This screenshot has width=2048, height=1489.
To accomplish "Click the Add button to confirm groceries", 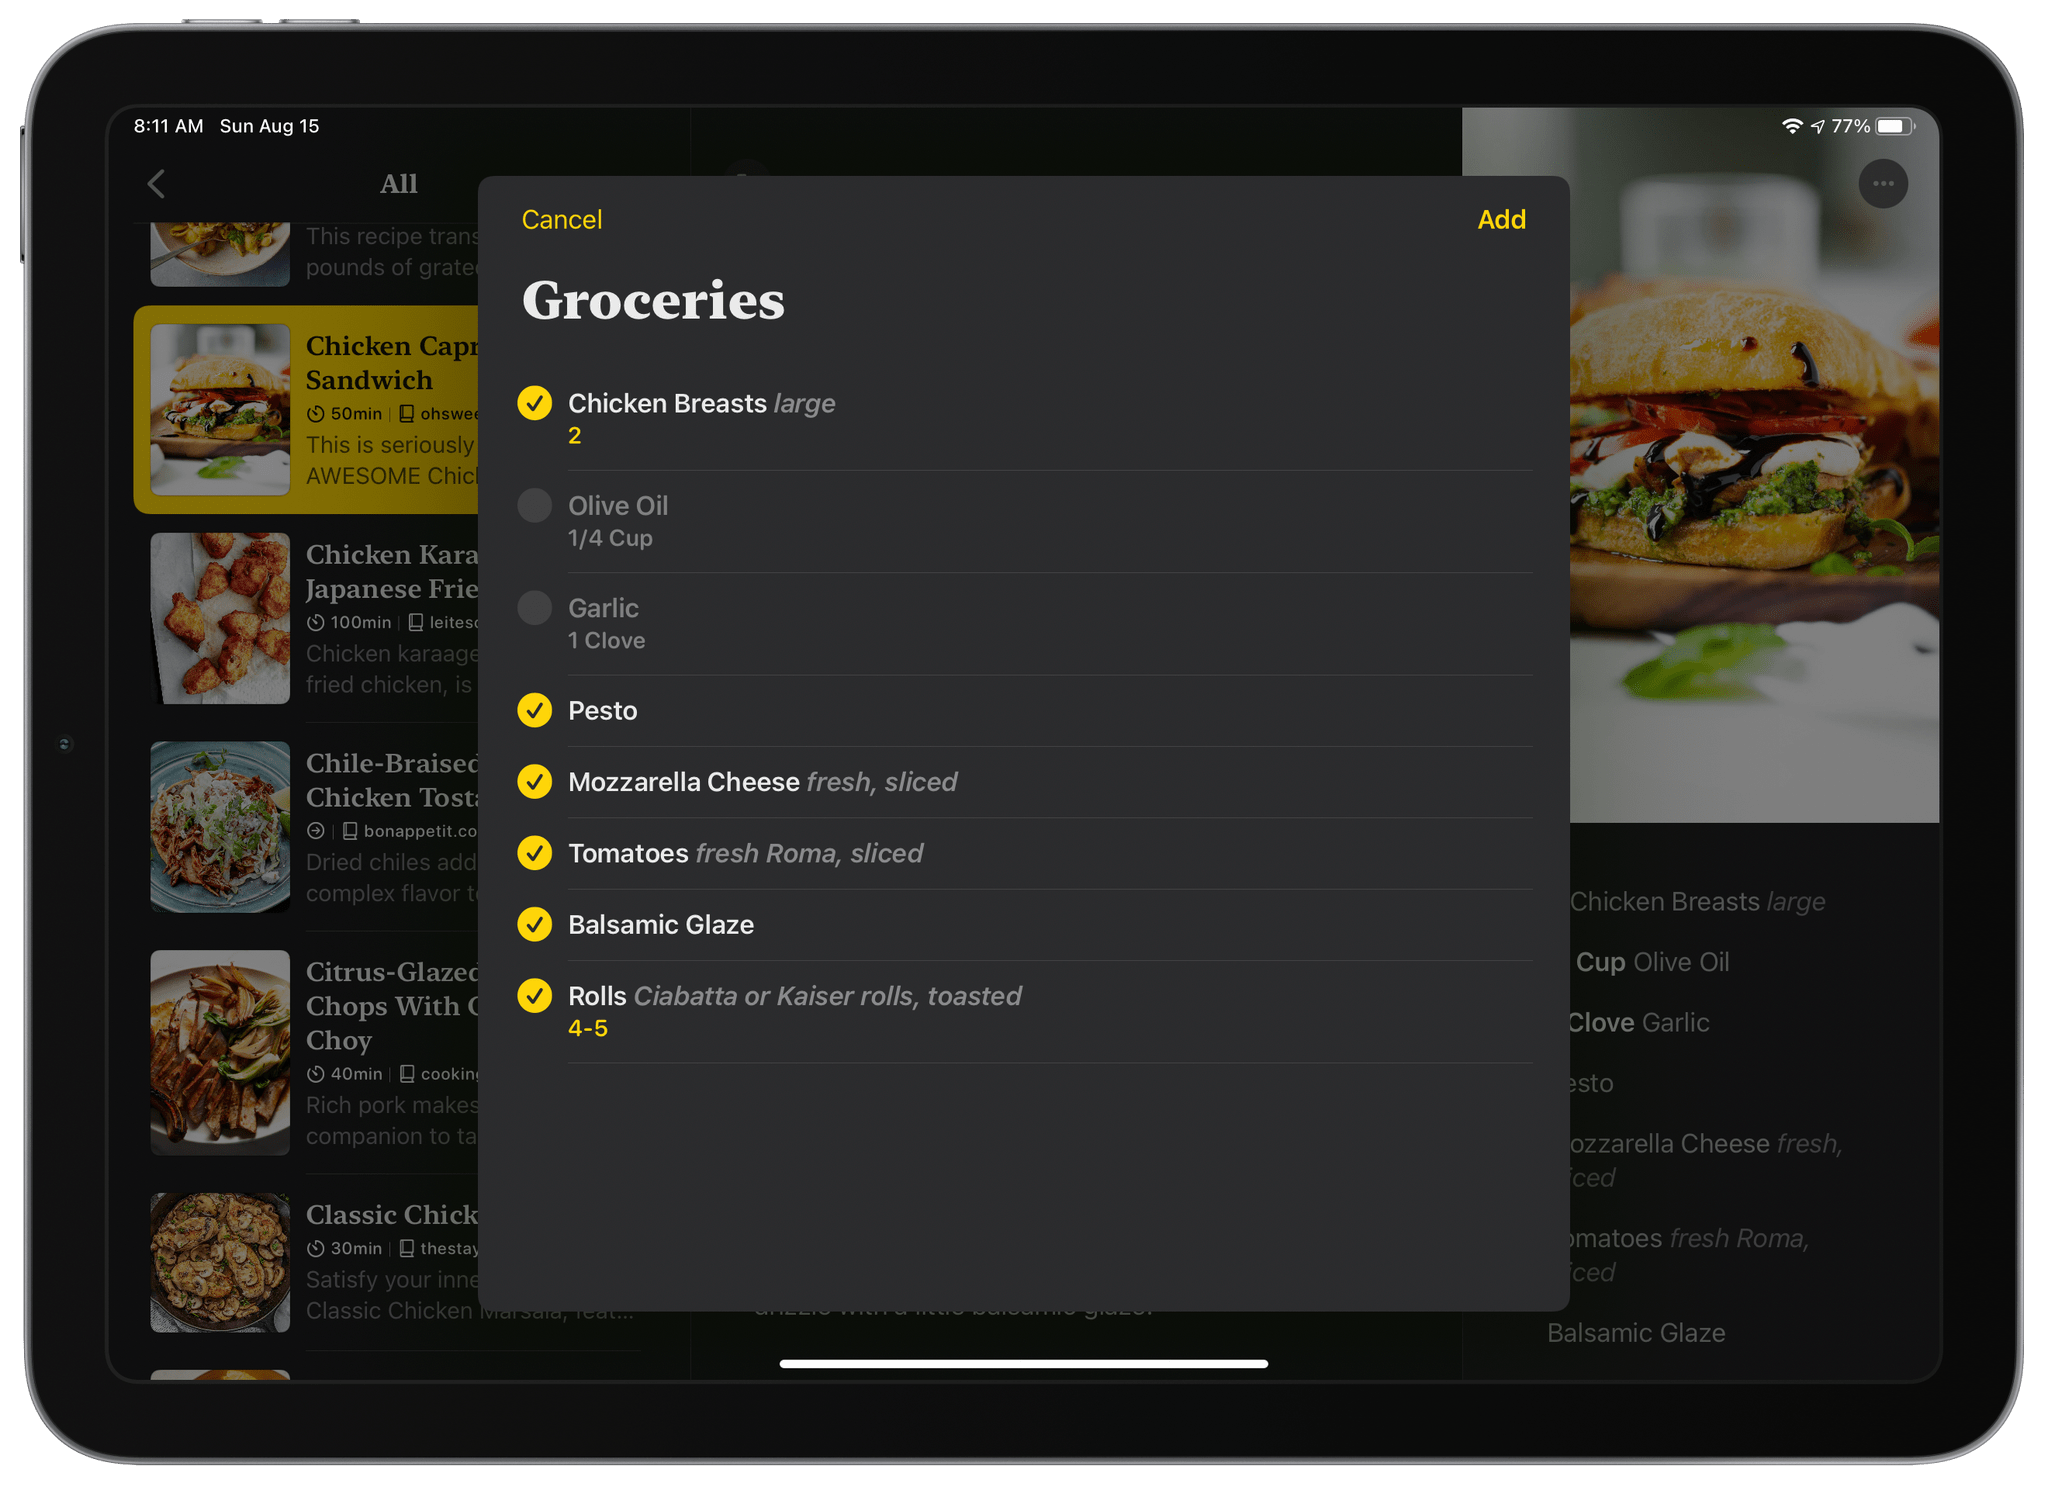I will pyautogui.click(x=1503, y=220).
